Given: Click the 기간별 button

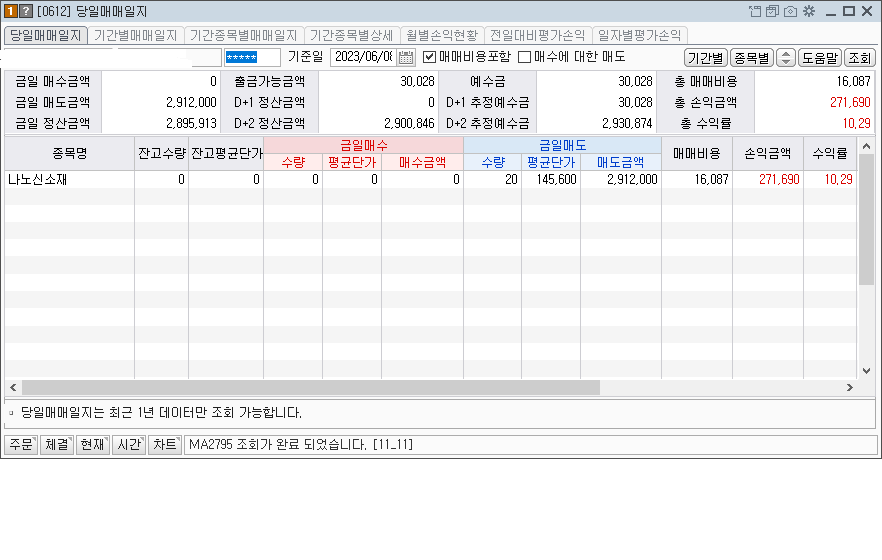Looking at the screenshot, I should coord(705,58).
